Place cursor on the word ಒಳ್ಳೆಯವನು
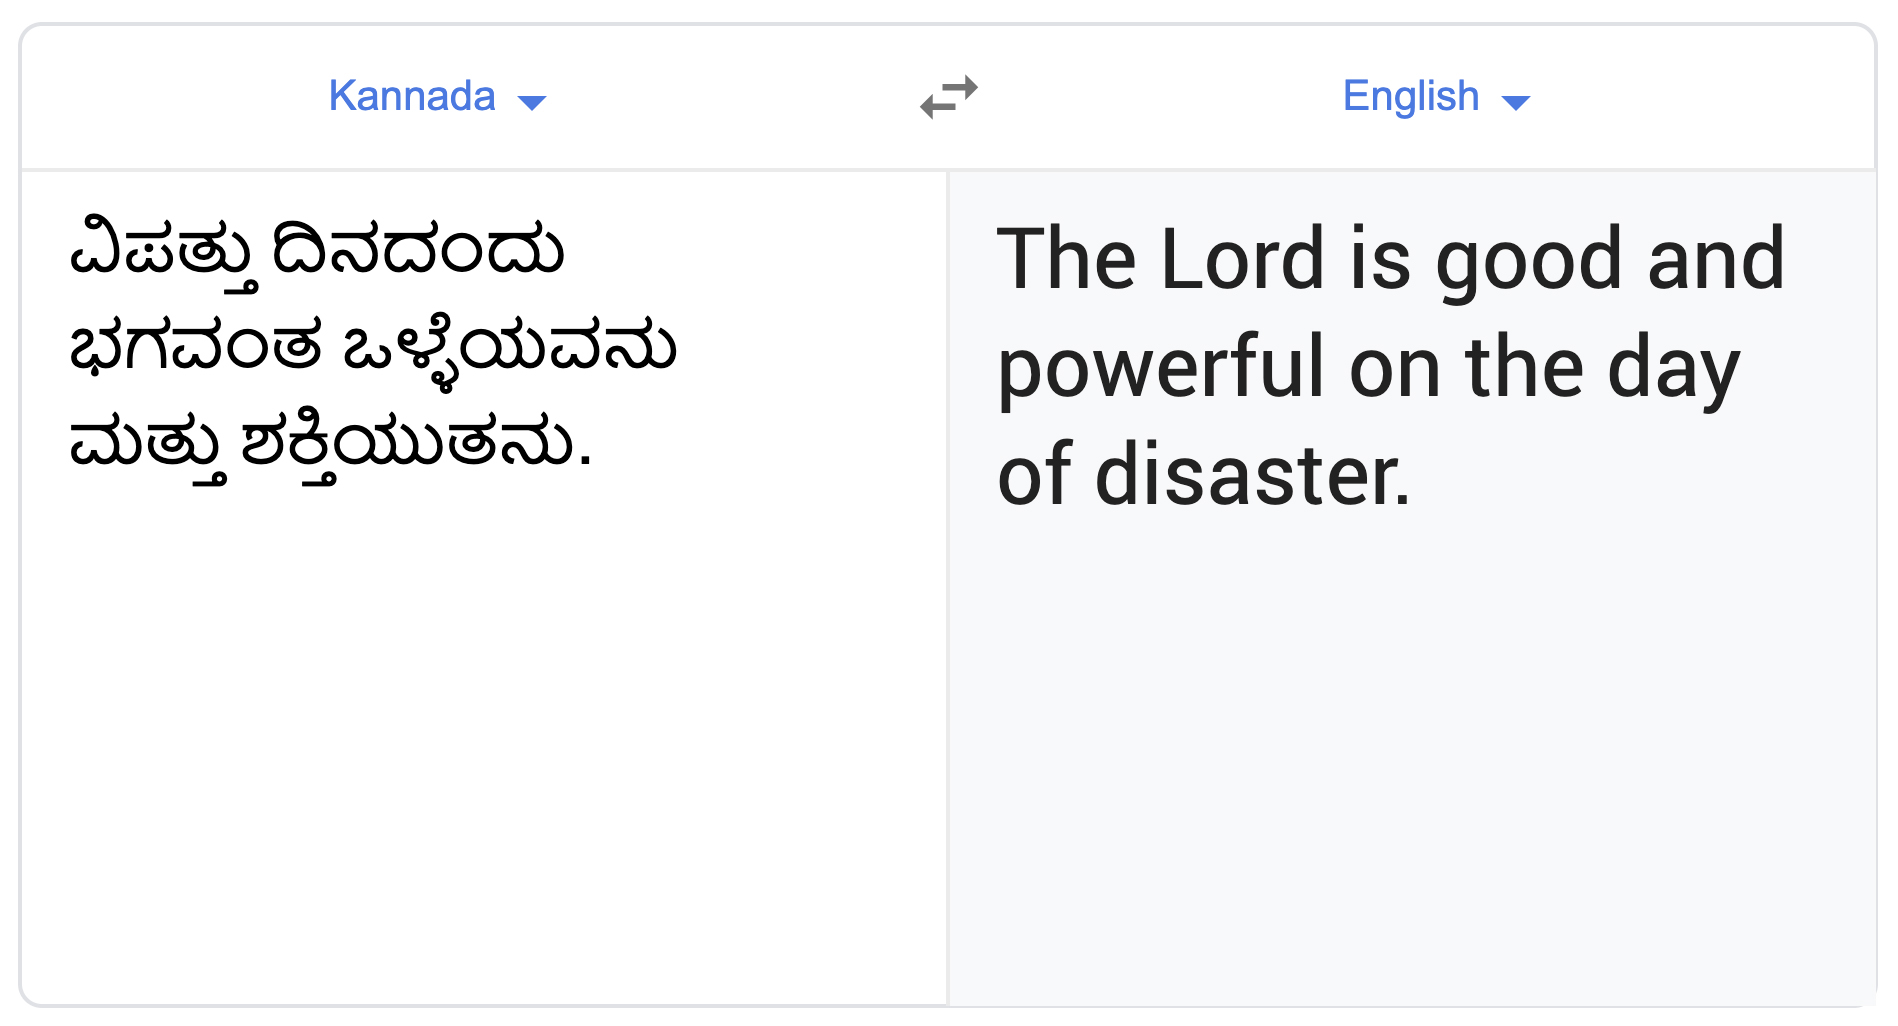The width and height of the screenshot is (1898, 1026). tap(509, 349)
